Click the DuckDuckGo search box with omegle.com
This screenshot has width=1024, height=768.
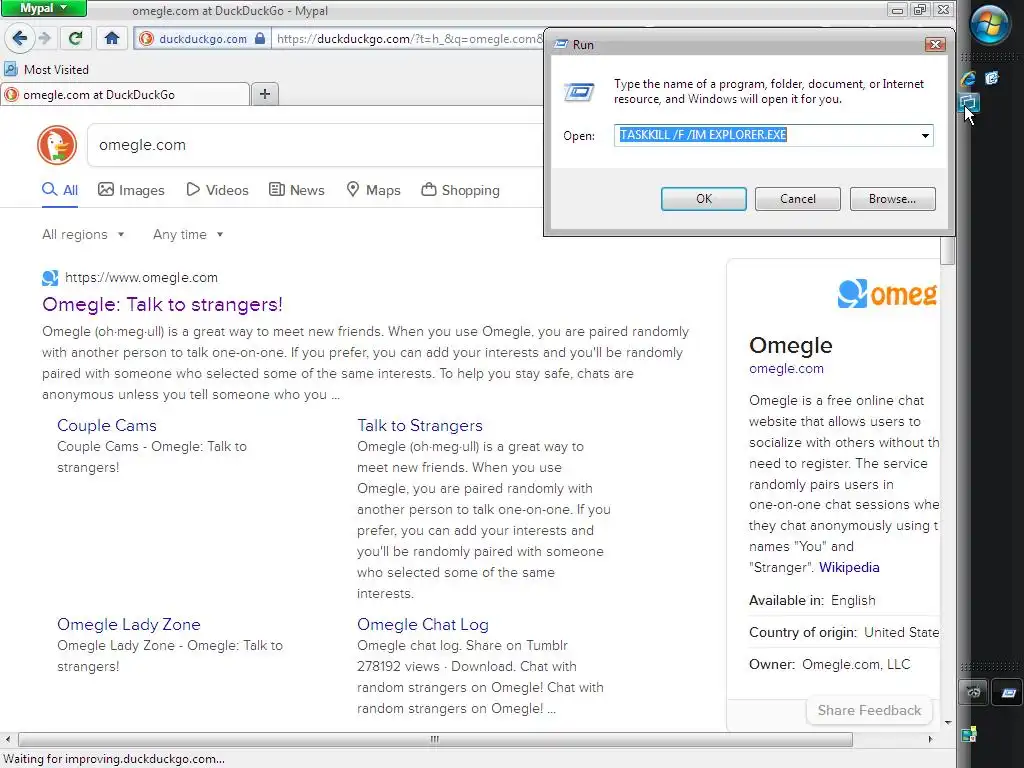pyautogui.click(x=317, y=145)
